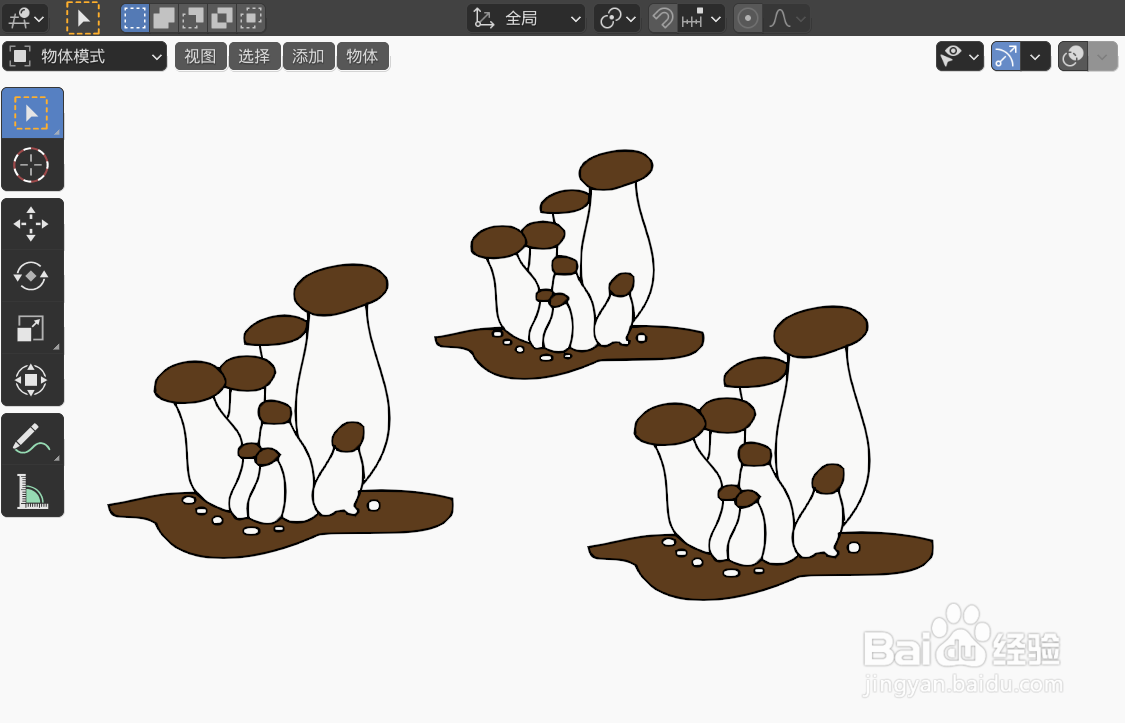This screenshot has height=723, width=1125.
Task: Select the Measure tool
Action: tap(32, 489)
